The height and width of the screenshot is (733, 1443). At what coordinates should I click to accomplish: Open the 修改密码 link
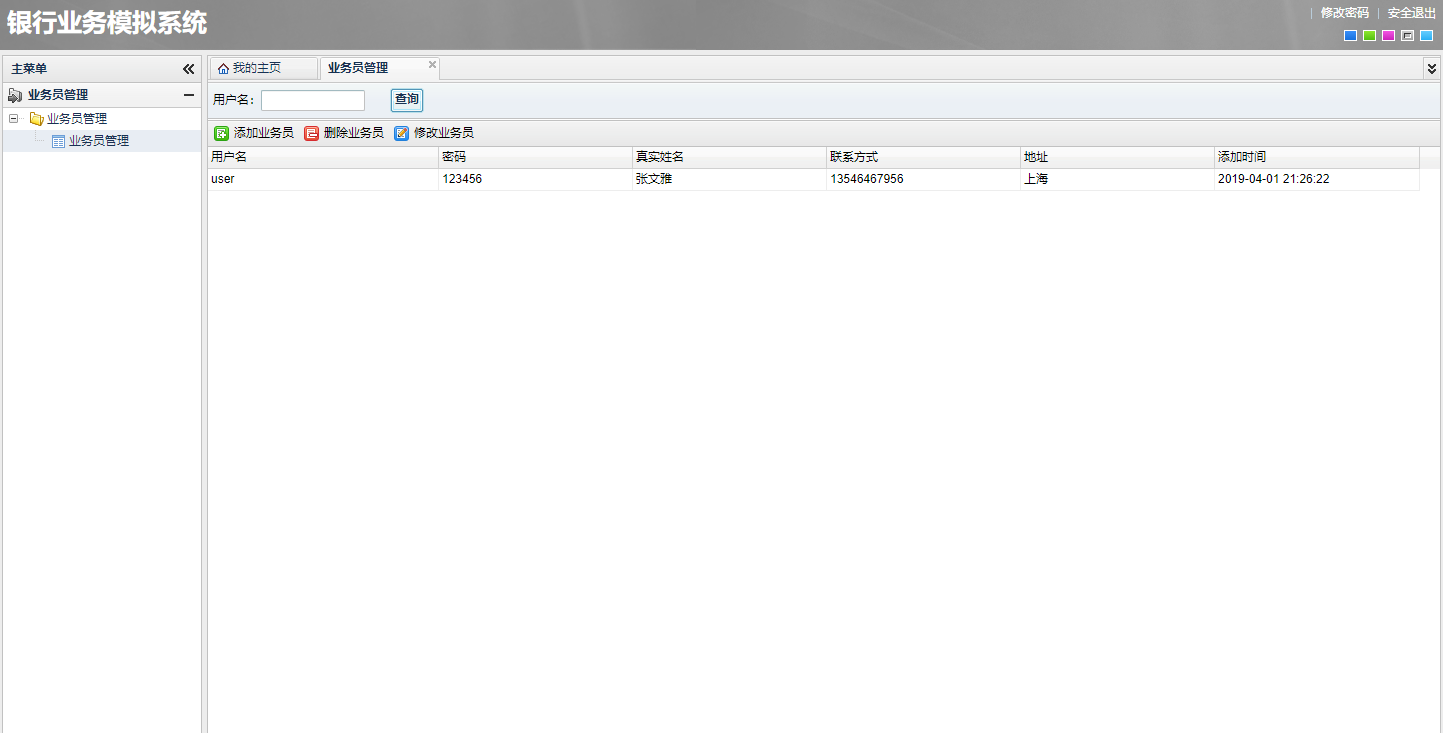(x=1344, y=13)
